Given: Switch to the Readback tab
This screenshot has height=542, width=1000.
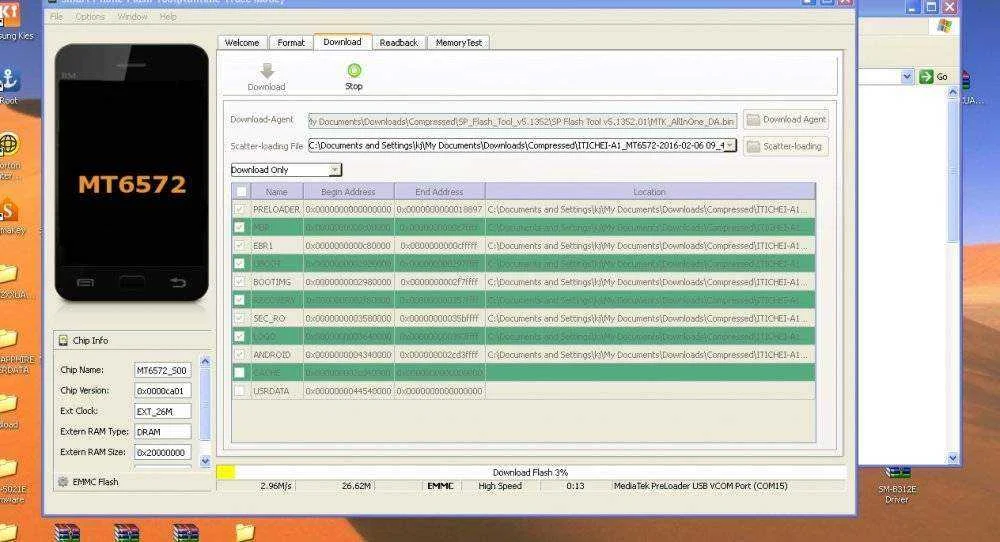Looking at the screenshot, I should coord(399,43).
